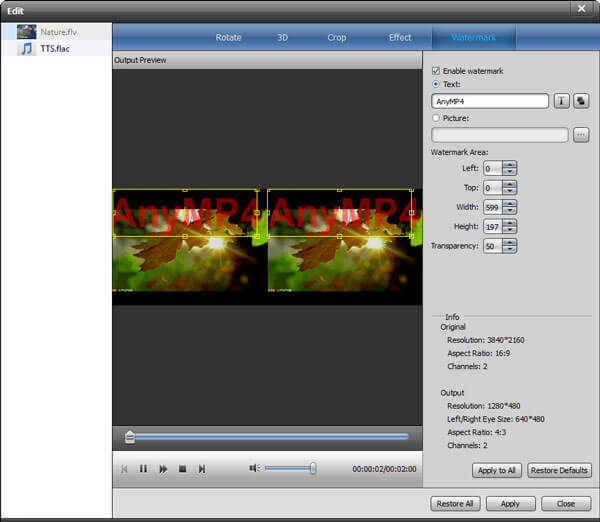Click the Width value field showing 599
The image size is (600, 522).
pos(493,207)
